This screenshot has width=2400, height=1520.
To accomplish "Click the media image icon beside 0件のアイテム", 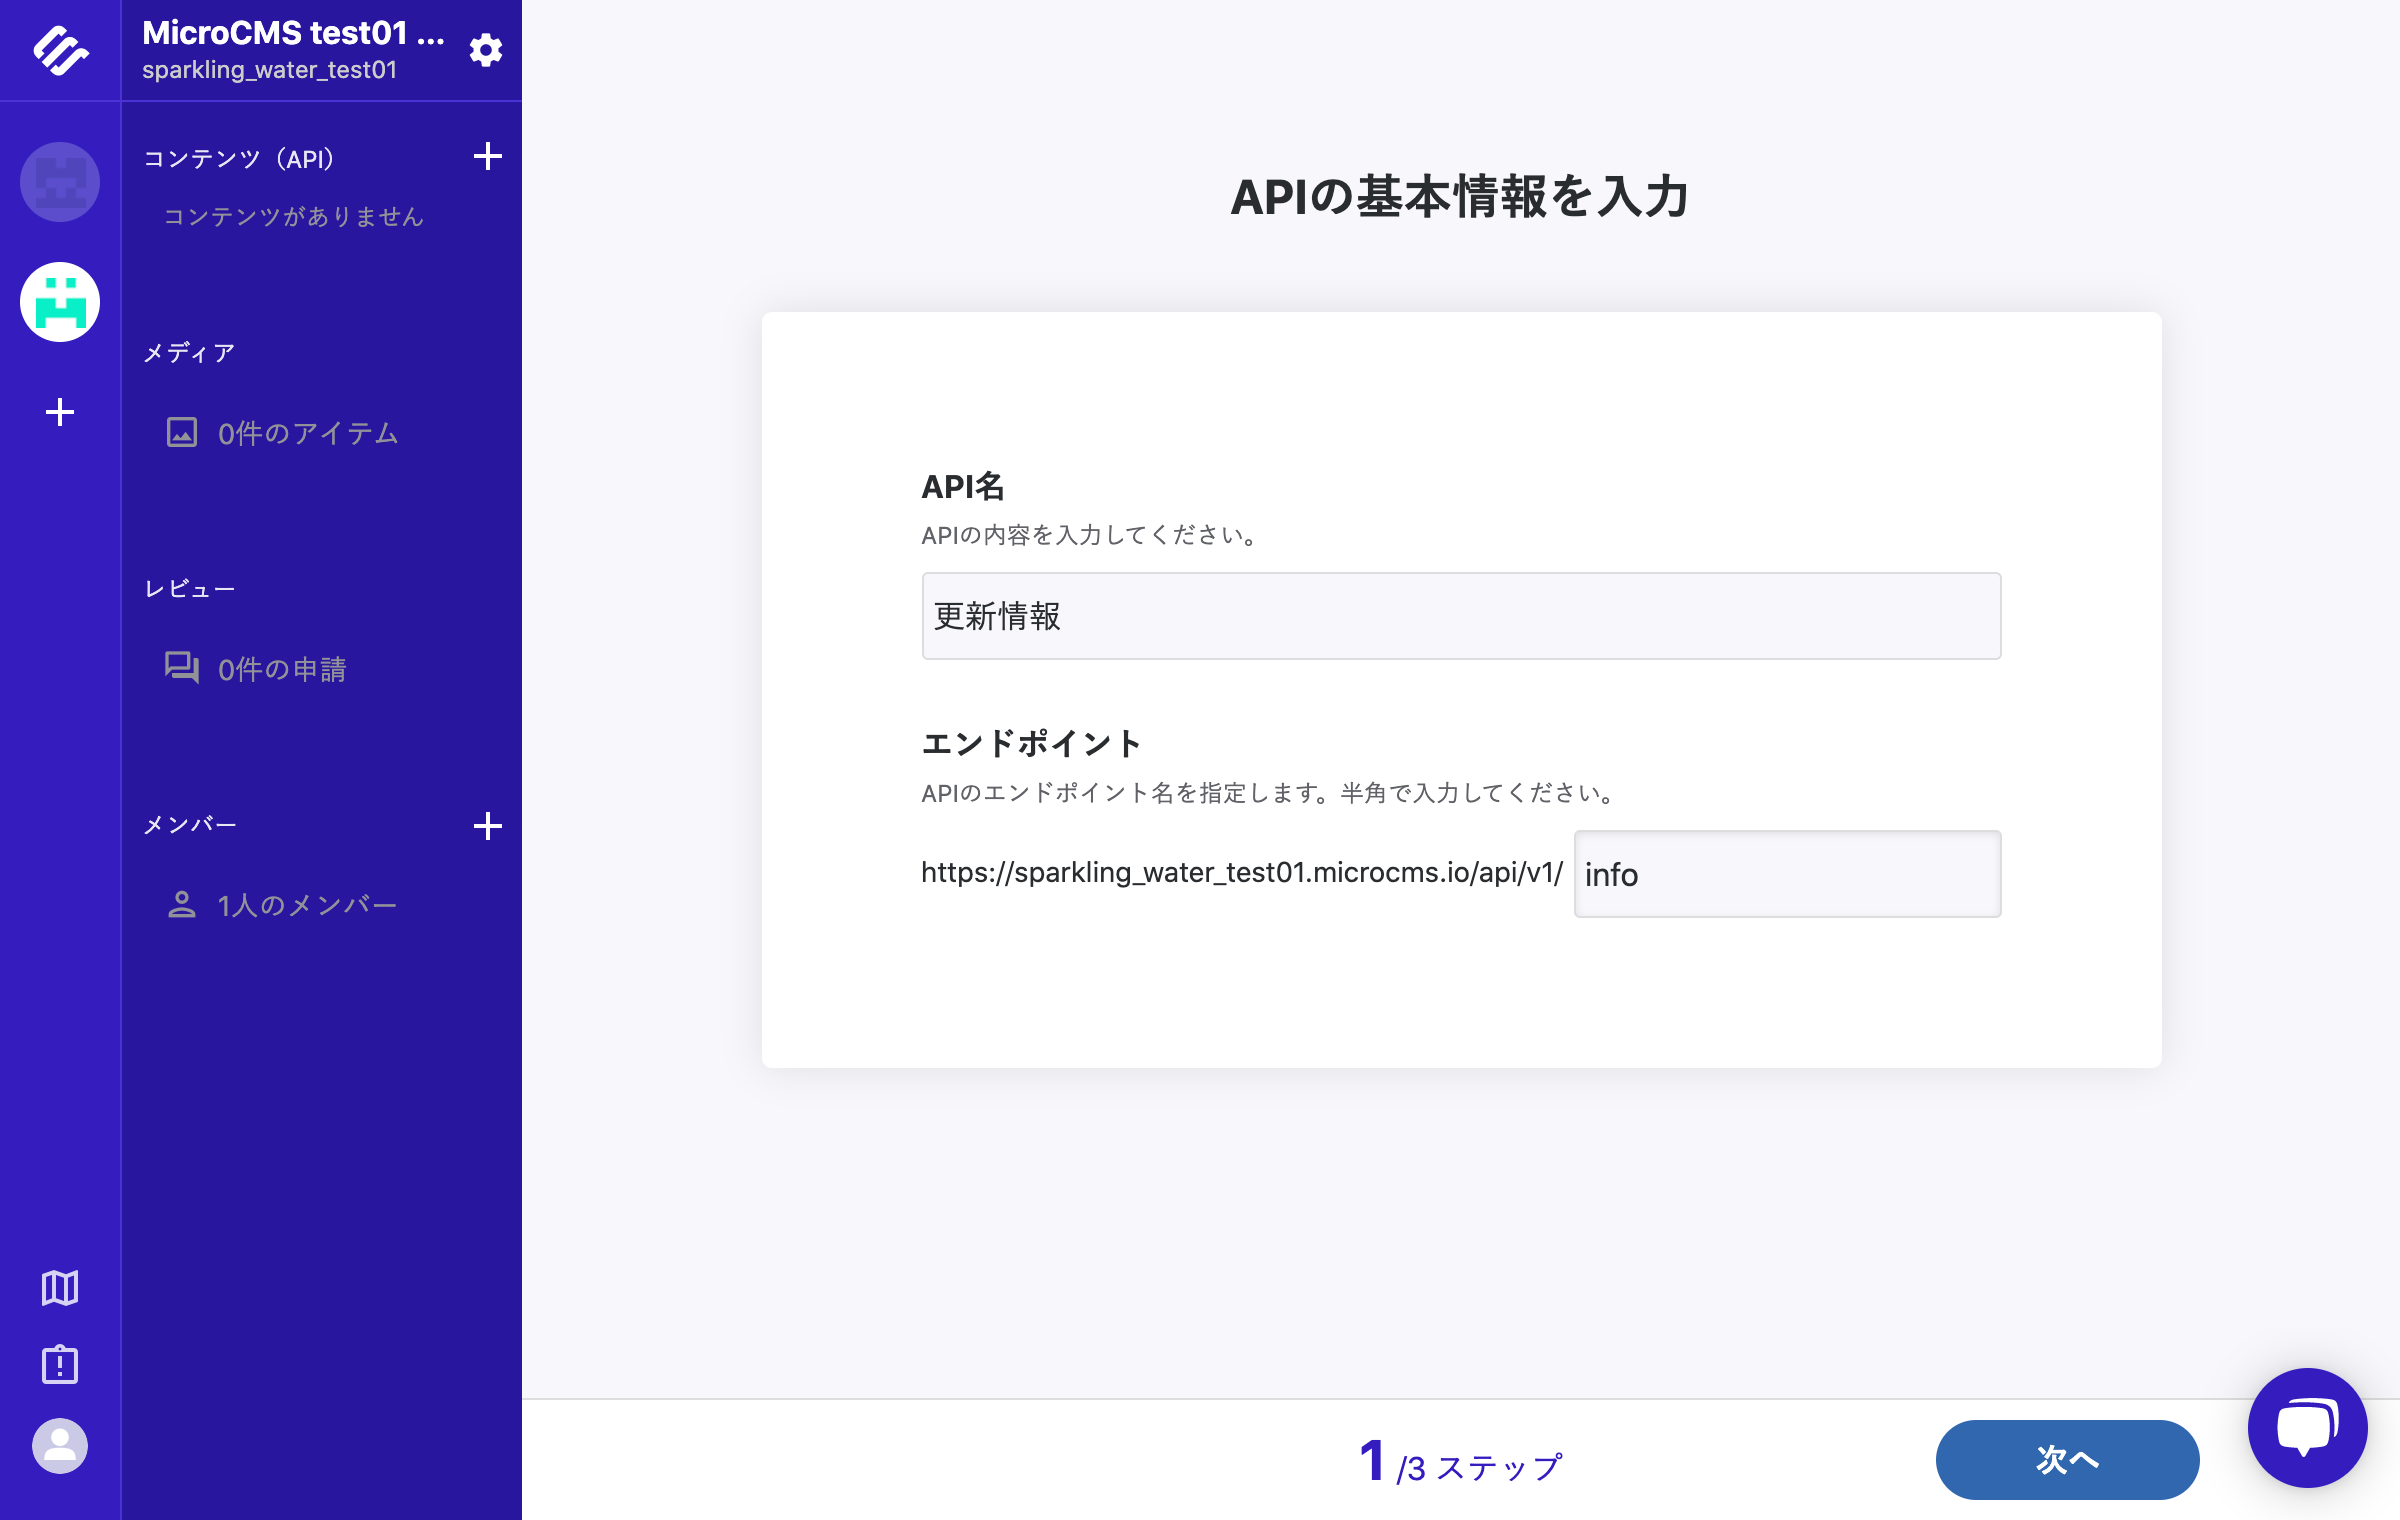I will click(x=182, y=433).
